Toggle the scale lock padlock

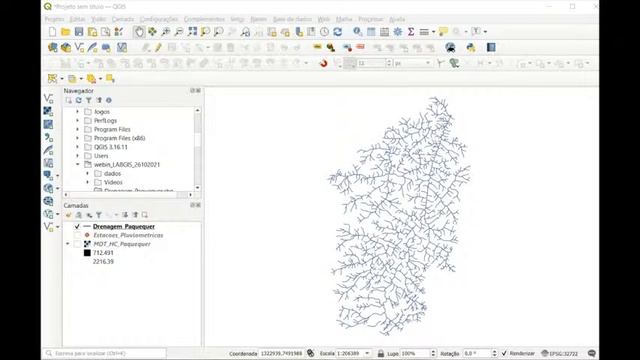coord(381,353)
